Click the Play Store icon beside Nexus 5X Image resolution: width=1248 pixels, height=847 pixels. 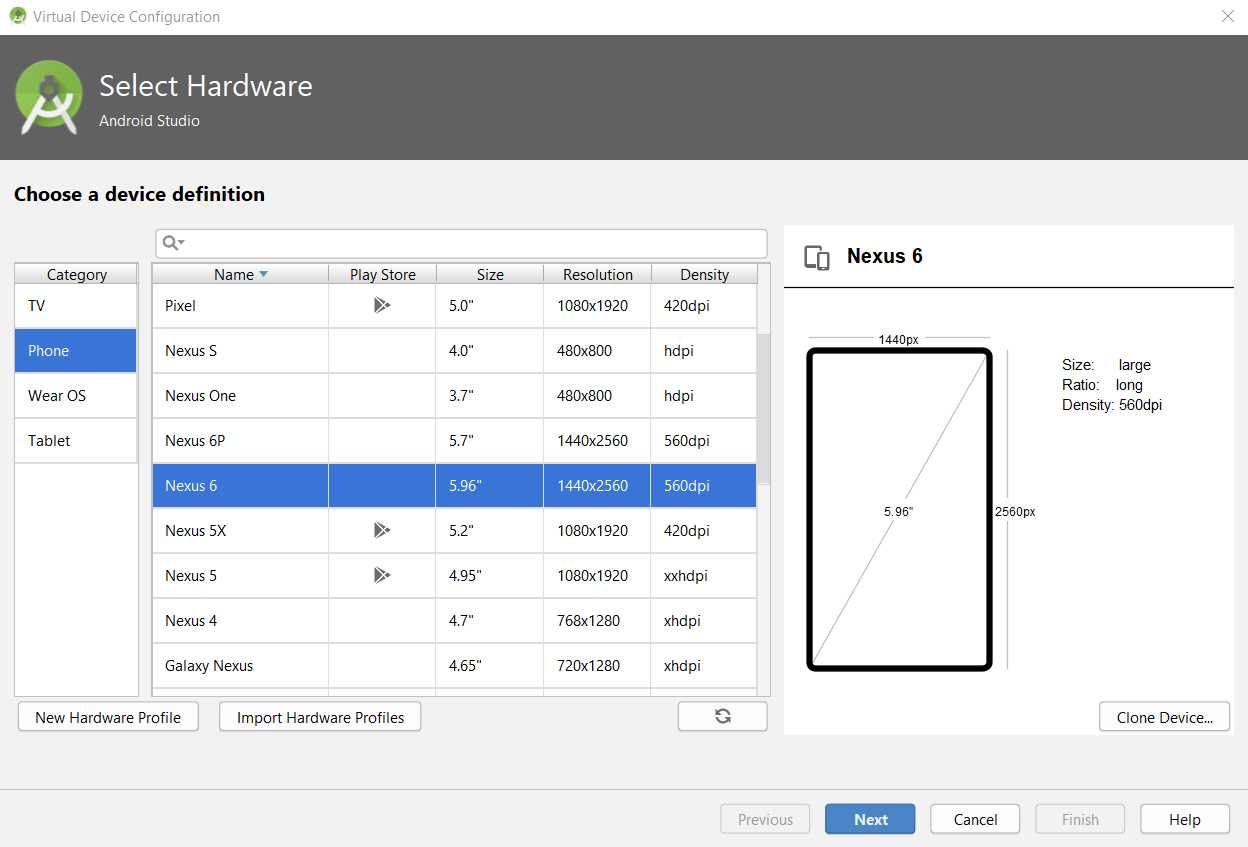click(381, 530)
